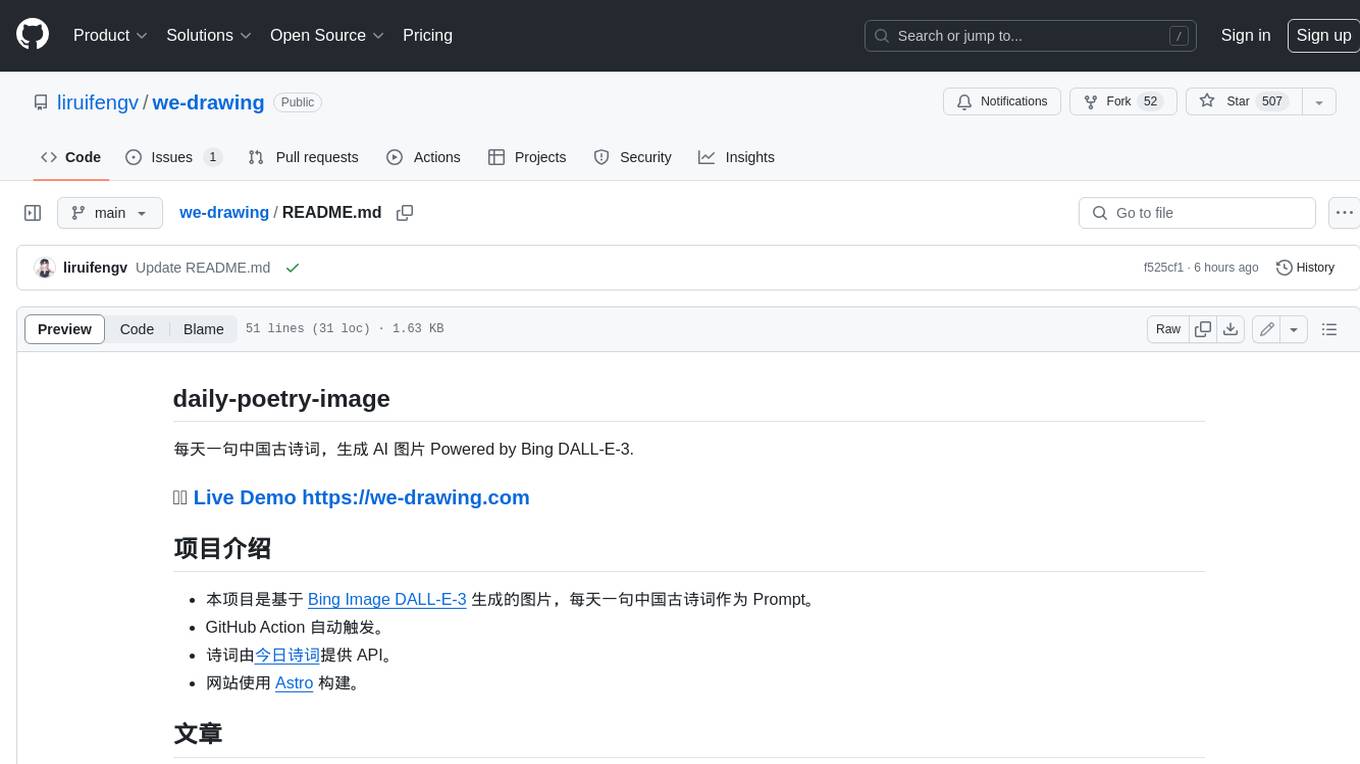Edit the file with pencil icon
The width and height of the screenshot is (1360, 764).
coord(1267,329)
